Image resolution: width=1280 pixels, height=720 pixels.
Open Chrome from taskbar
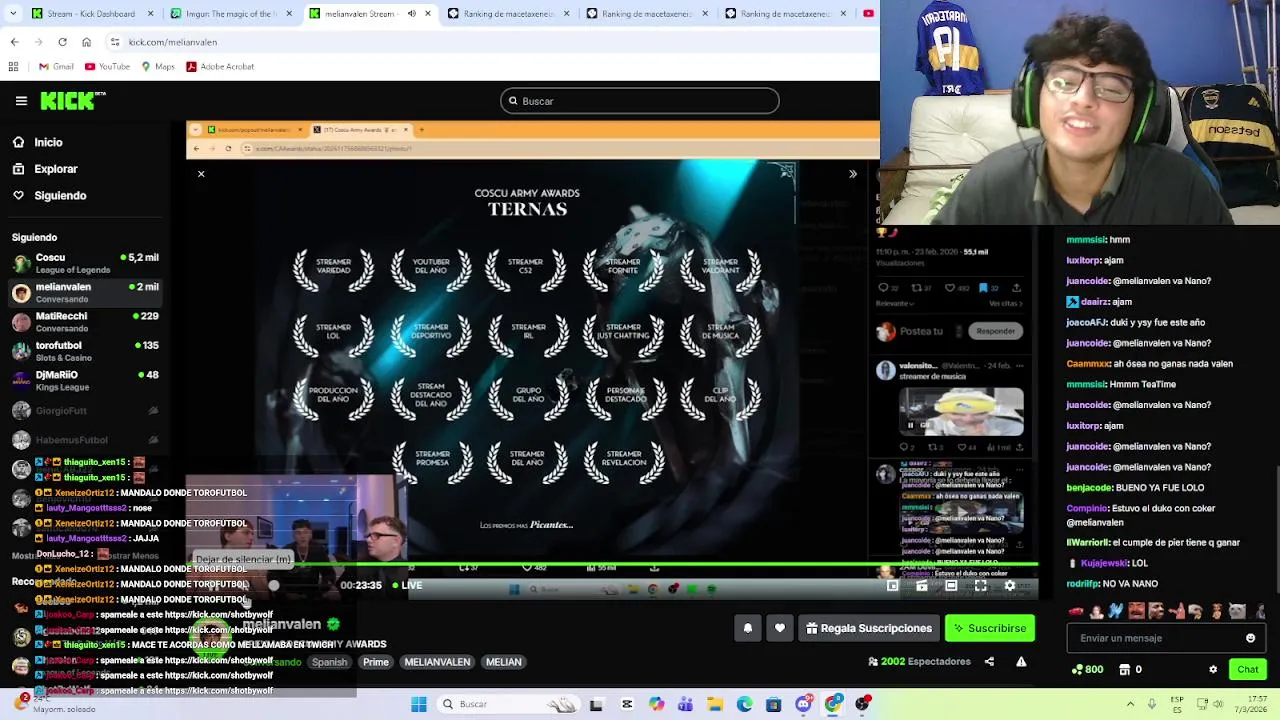(x=833, y=704)
